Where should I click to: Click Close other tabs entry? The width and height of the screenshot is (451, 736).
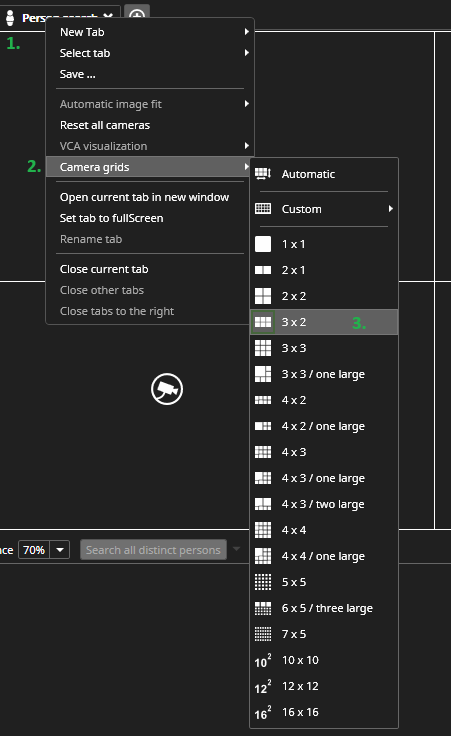click(x=101, y=291)
